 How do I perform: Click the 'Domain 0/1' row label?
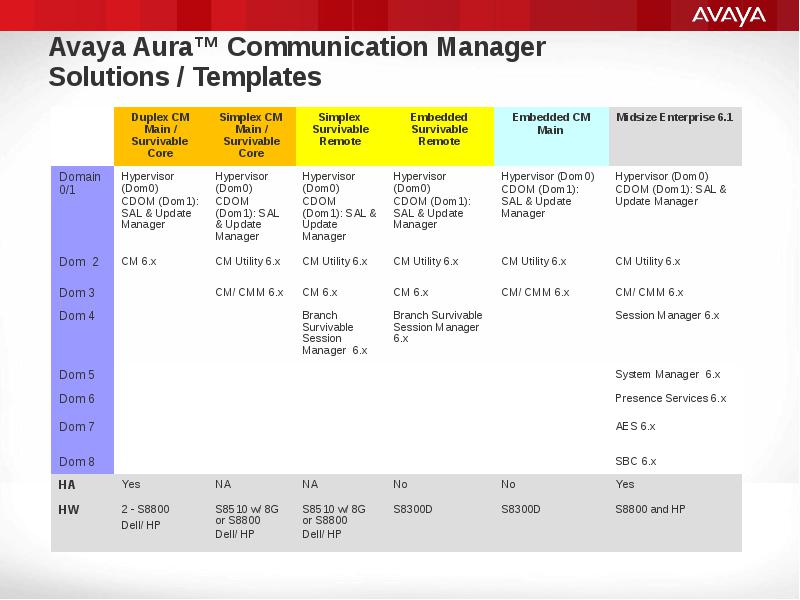coord(80,184)
